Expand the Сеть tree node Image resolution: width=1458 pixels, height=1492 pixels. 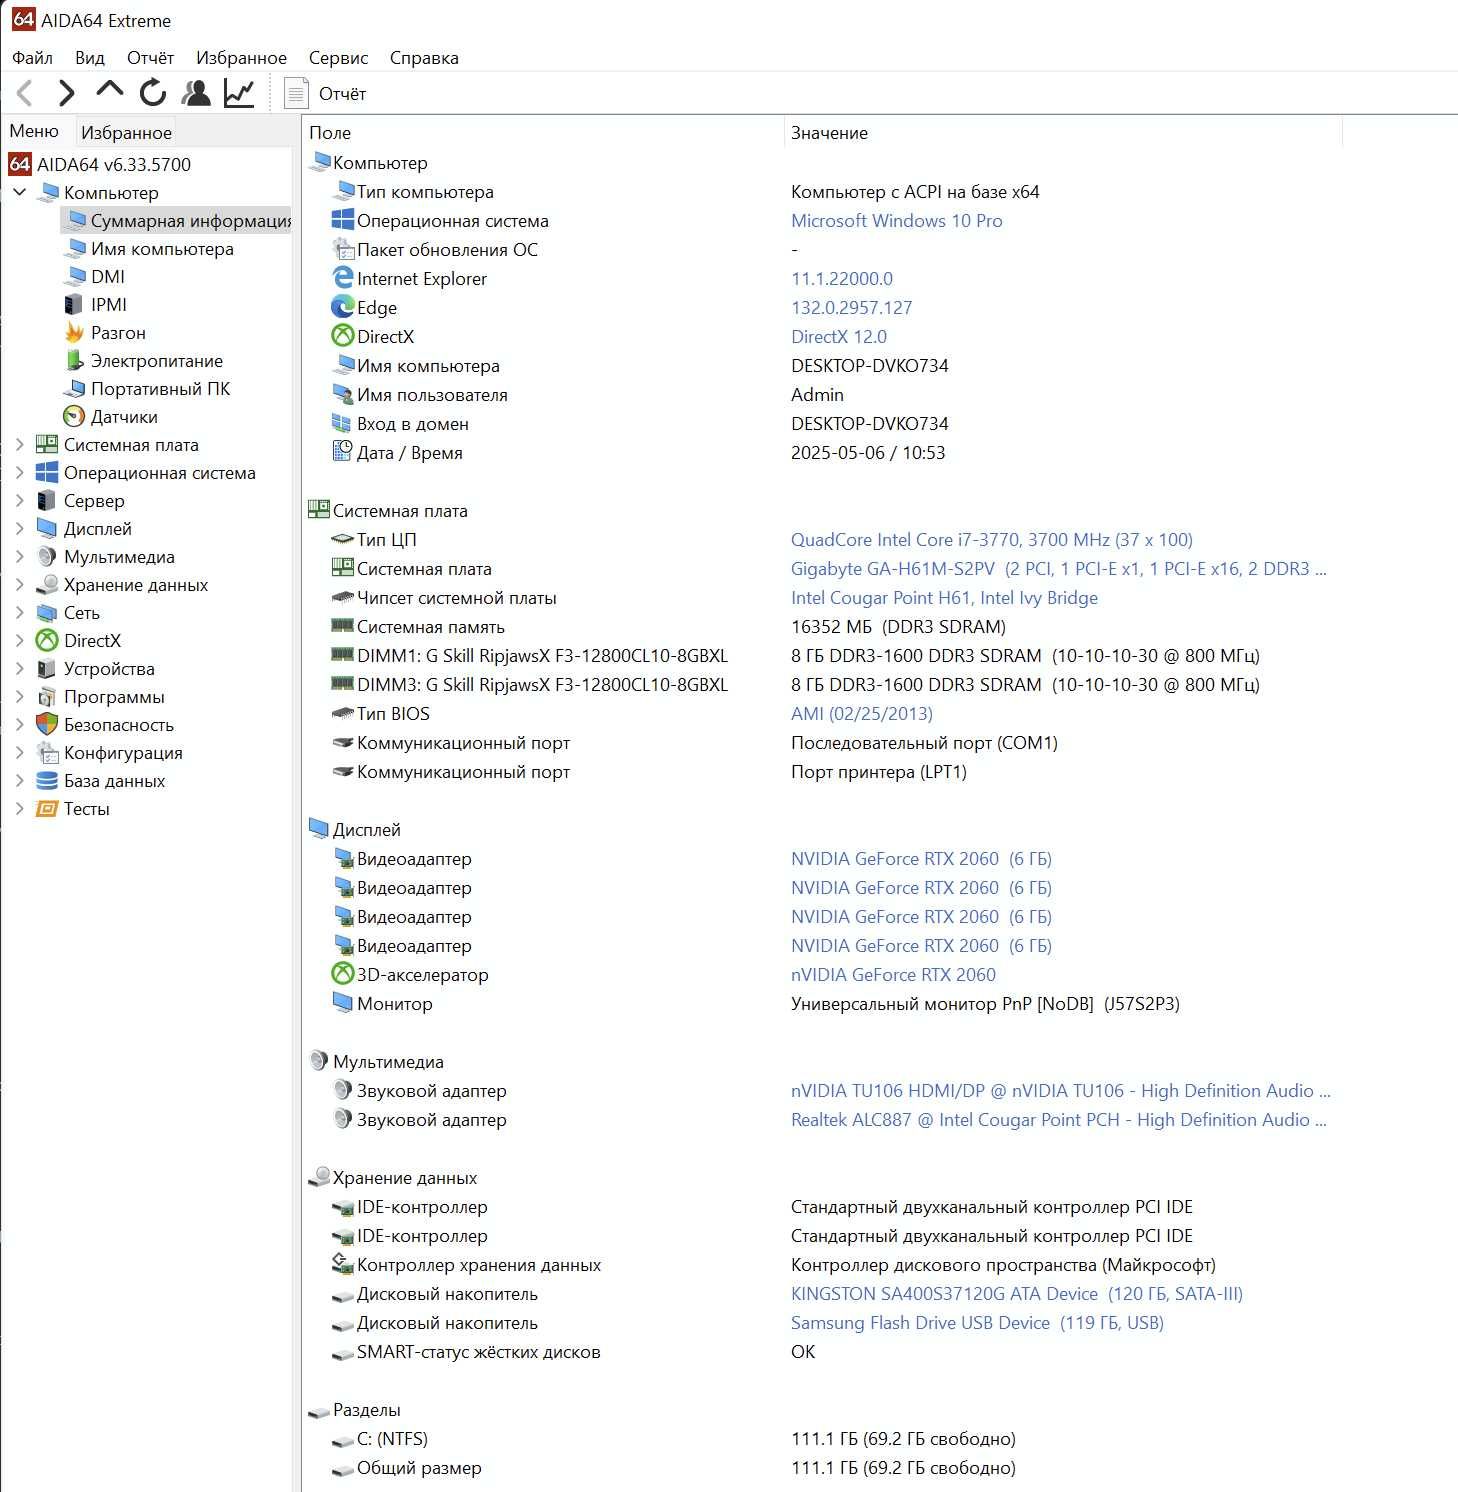pyautogui.click(x=19, y=612)
